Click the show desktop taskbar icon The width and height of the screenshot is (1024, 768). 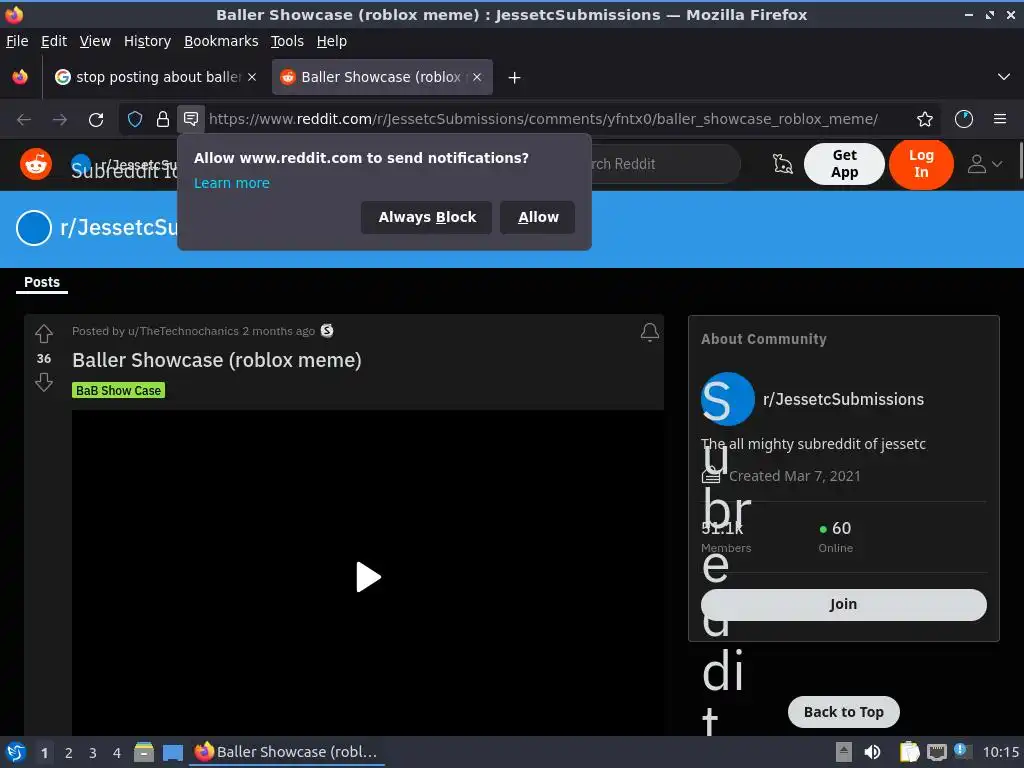coord(172,752)
